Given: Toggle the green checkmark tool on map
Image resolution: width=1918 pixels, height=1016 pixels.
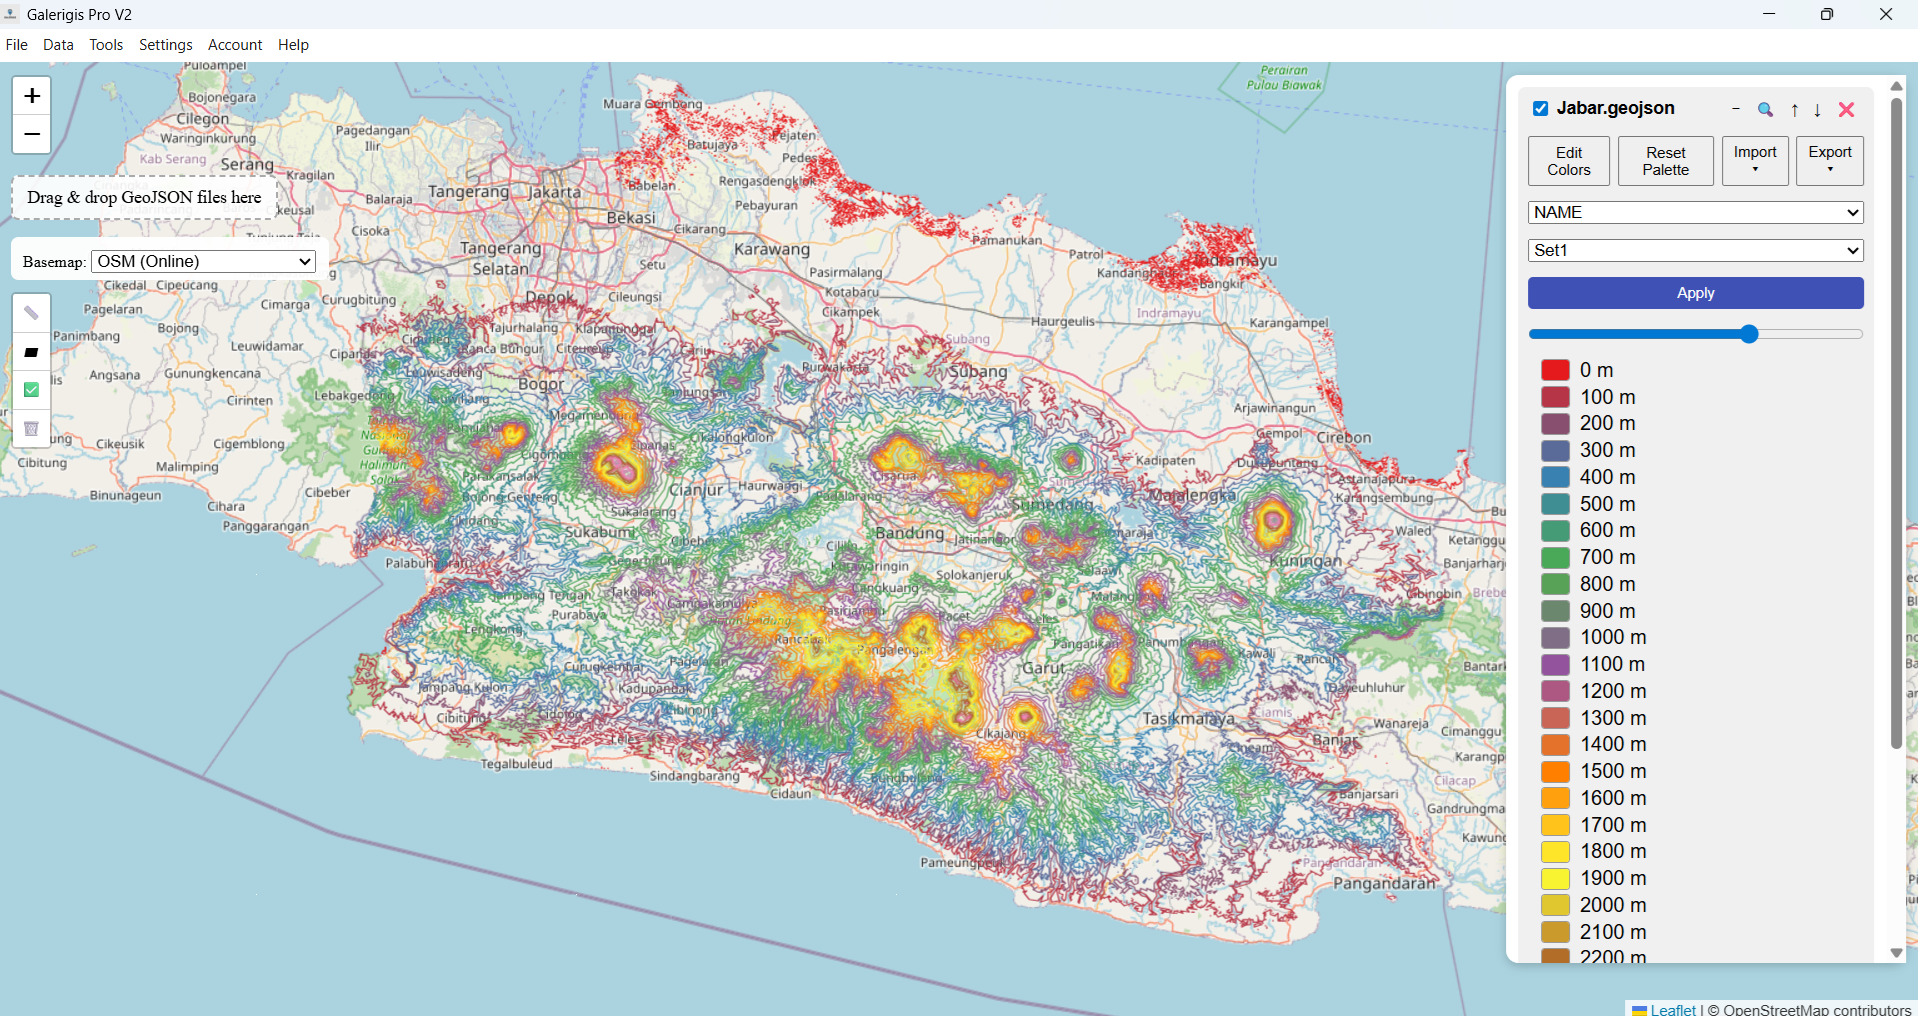Looking at the screenshot, I should 31,390.
